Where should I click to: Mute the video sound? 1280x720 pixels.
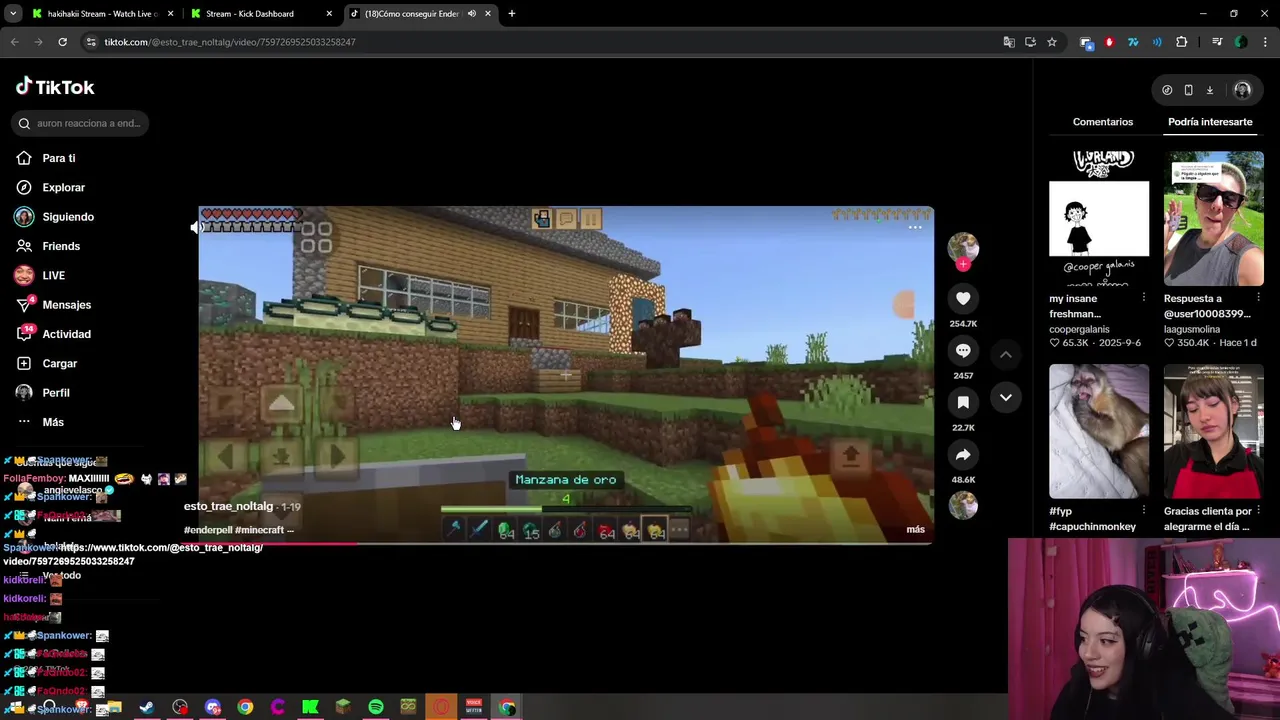[x=197, y=227]
